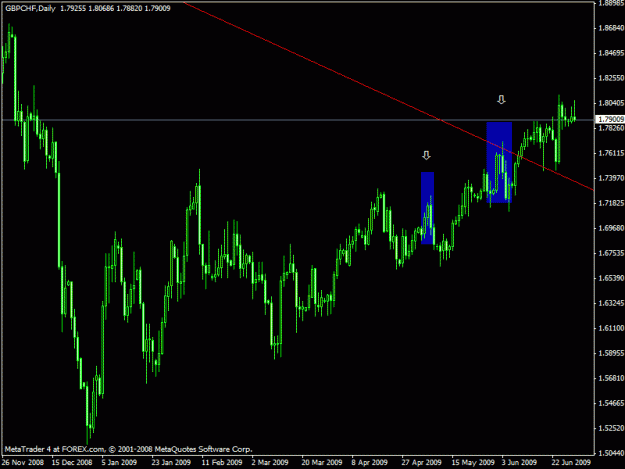
Task: Click the 1.73970 price axis label
Action: [x=611, y=178]
